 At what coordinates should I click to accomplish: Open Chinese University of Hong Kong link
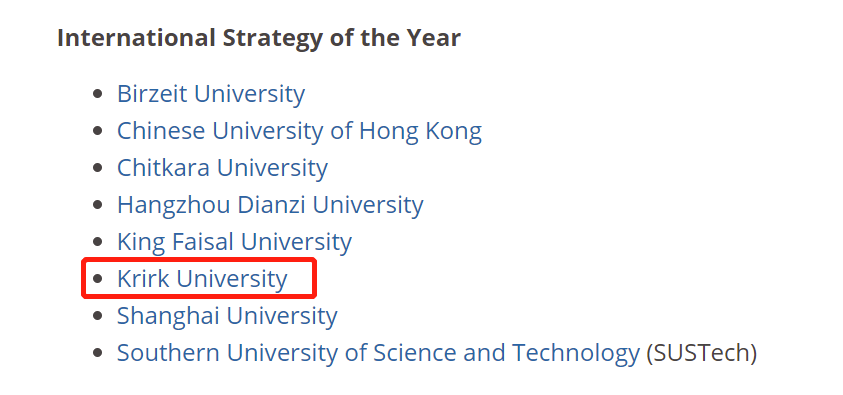click(299, 131)
